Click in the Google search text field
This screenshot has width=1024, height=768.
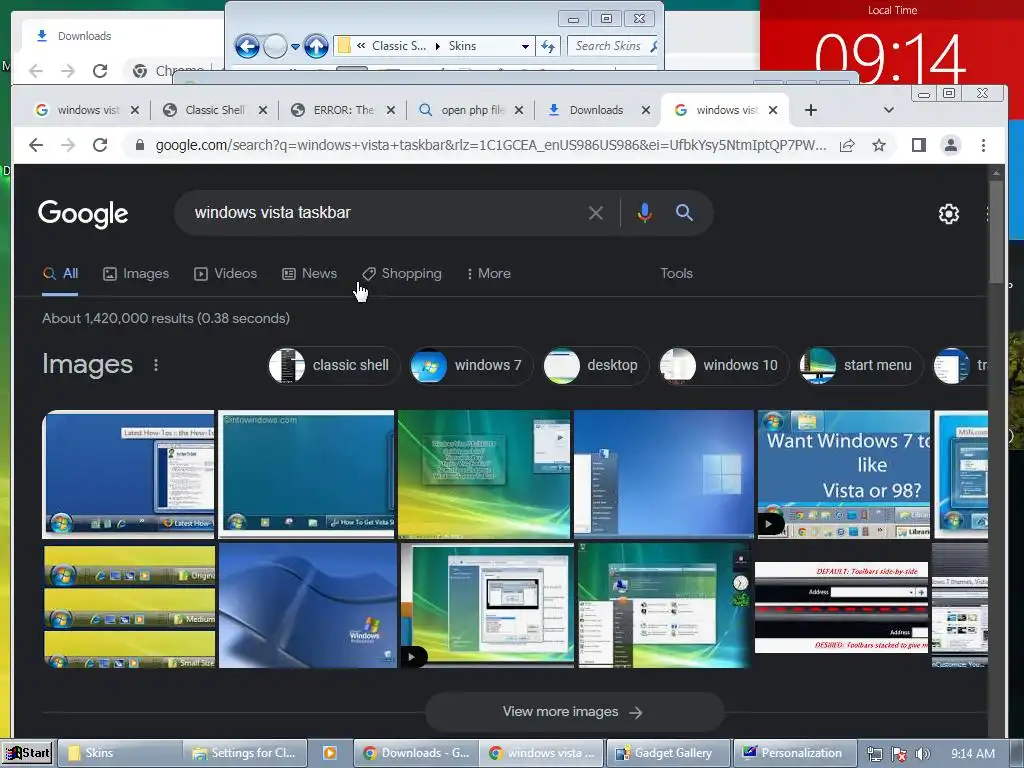pos(385,213)
